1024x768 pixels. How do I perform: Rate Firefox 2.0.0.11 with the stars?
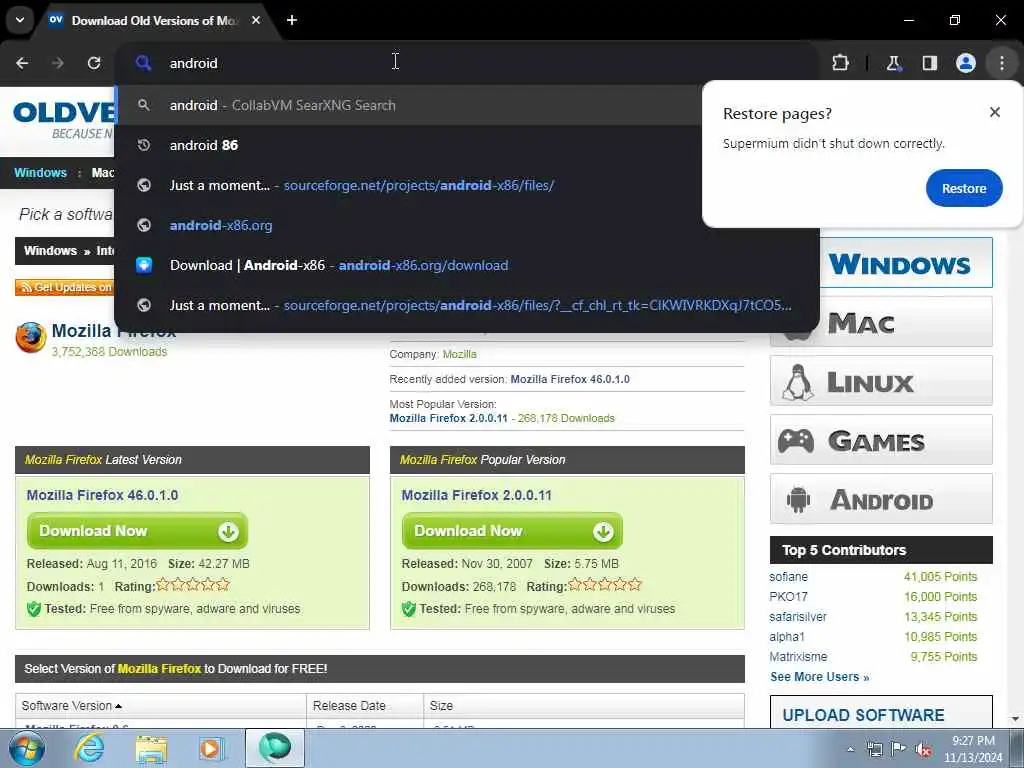[605, 584]
